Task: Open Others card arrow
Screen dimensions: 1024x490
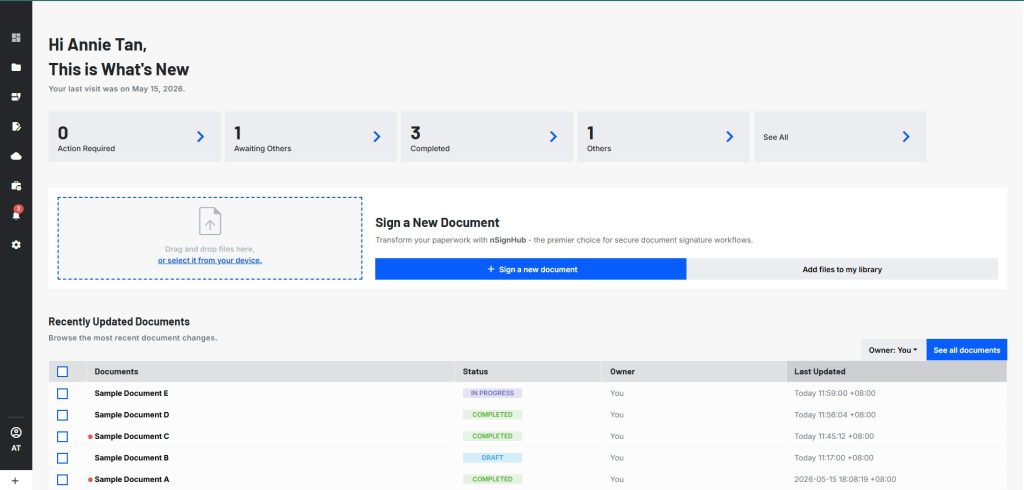Action: pyautogui.click(x=729, y=137)
